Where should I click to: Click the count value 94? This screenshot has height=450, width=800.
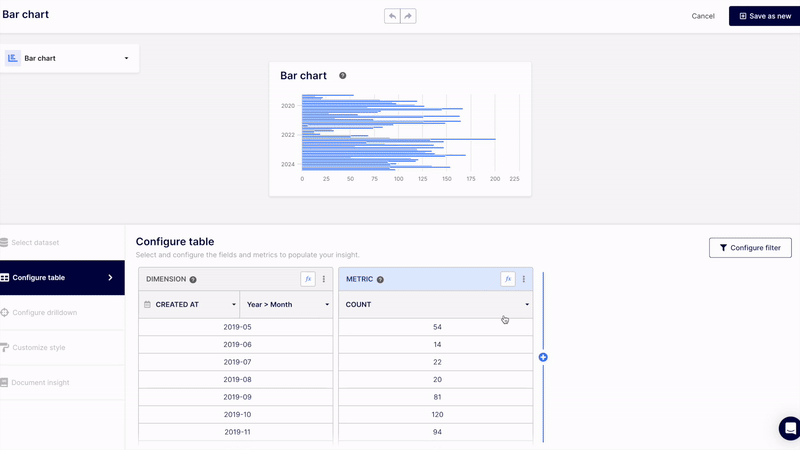437,432
